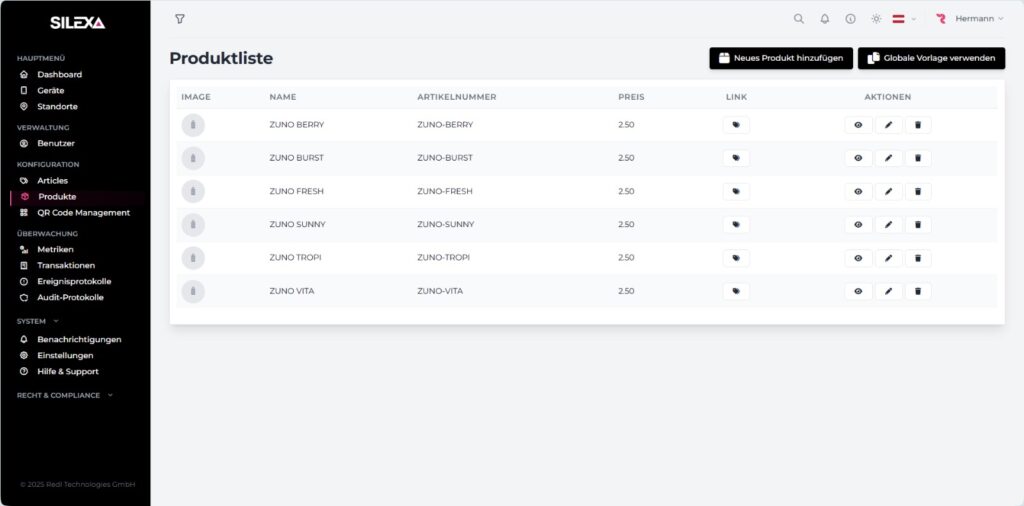
Task: Click link tag icon for ZUNO TROPI
Action: [x=736, y=258]
